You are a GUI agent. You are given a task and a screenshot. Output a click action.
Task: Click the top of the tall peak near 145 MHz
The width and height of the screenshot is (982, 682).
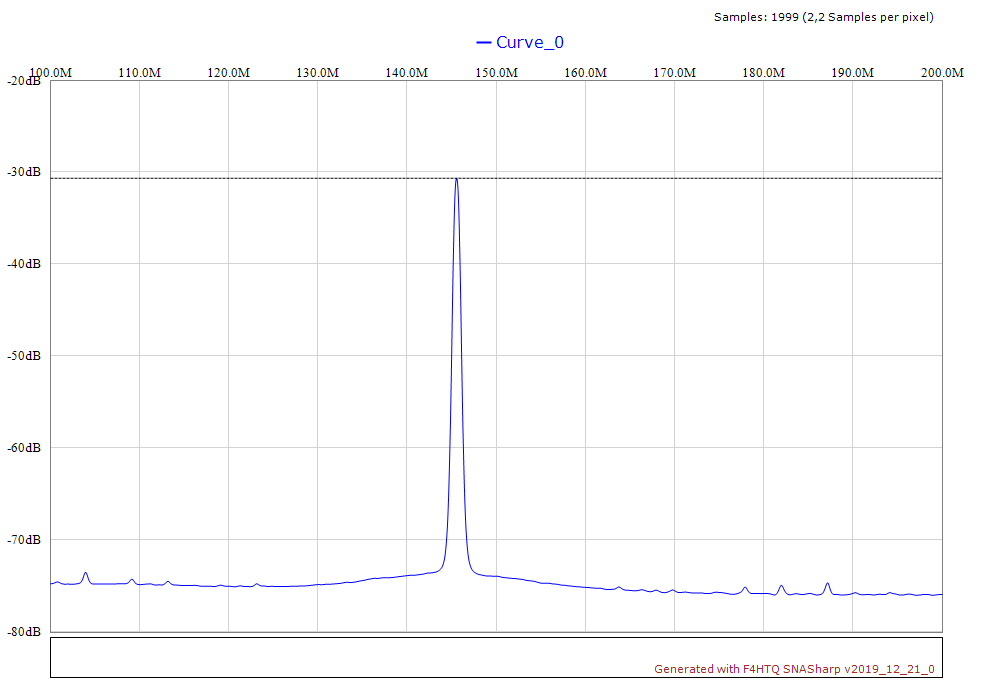pyautogui.click(x=456, y=180)
